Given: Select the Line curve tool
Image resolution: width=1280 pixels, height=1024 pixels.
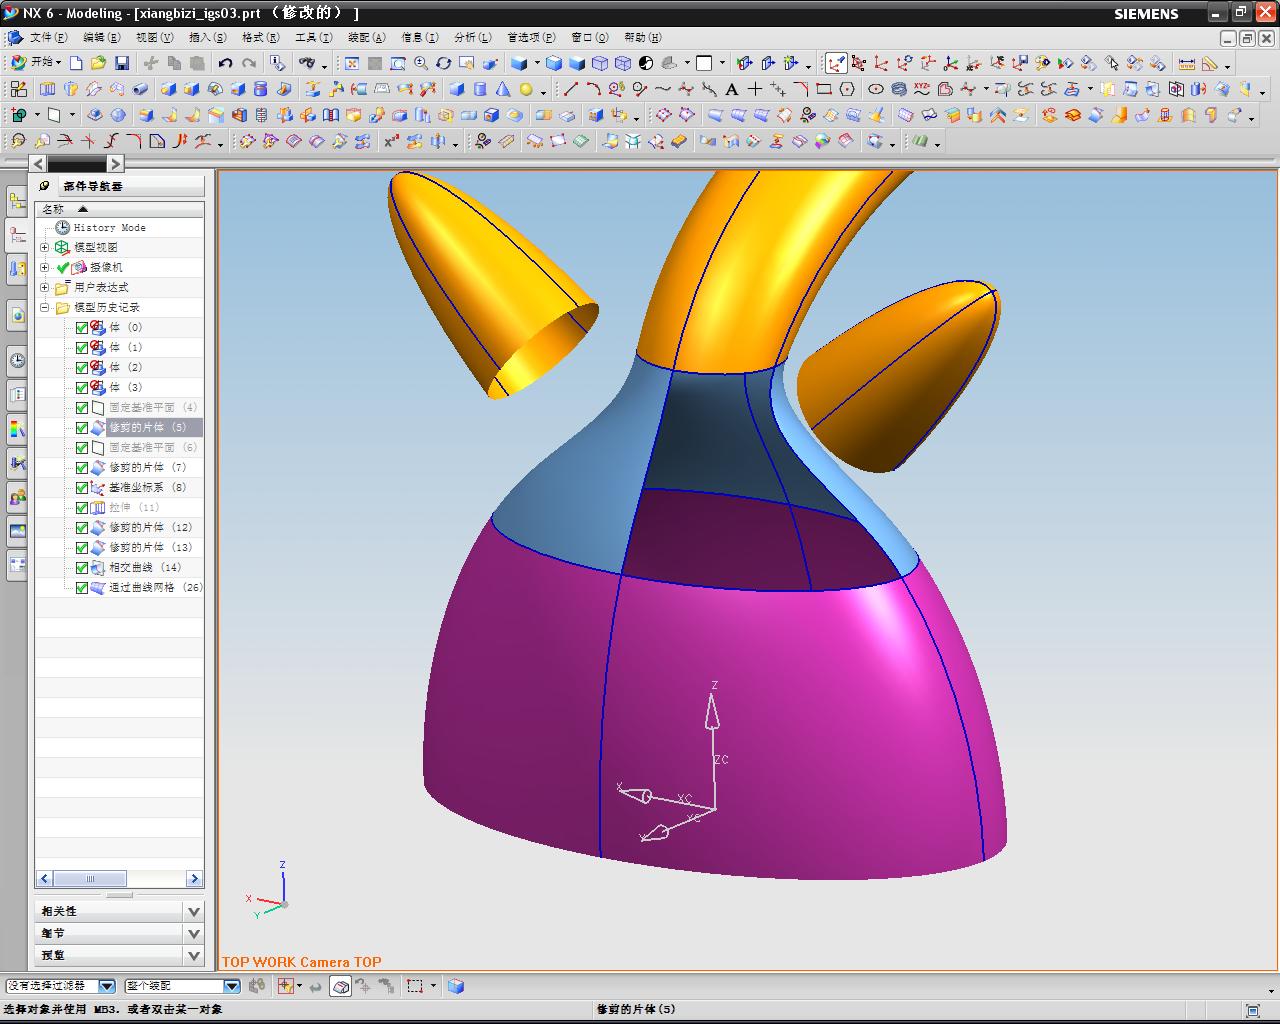Looking at the screenshot, I should point(570,89).
